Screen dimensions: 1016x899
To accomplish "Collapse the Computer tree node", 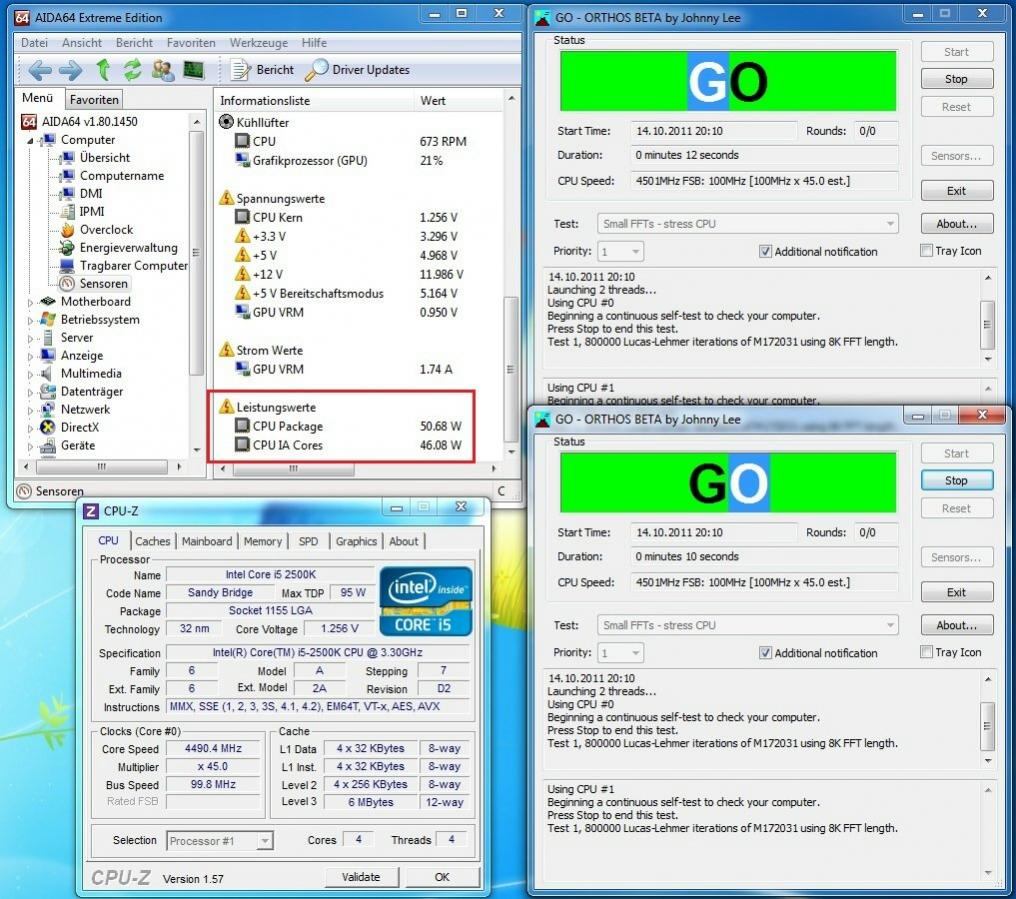I will pyautogui.click(x=30, y=141).
